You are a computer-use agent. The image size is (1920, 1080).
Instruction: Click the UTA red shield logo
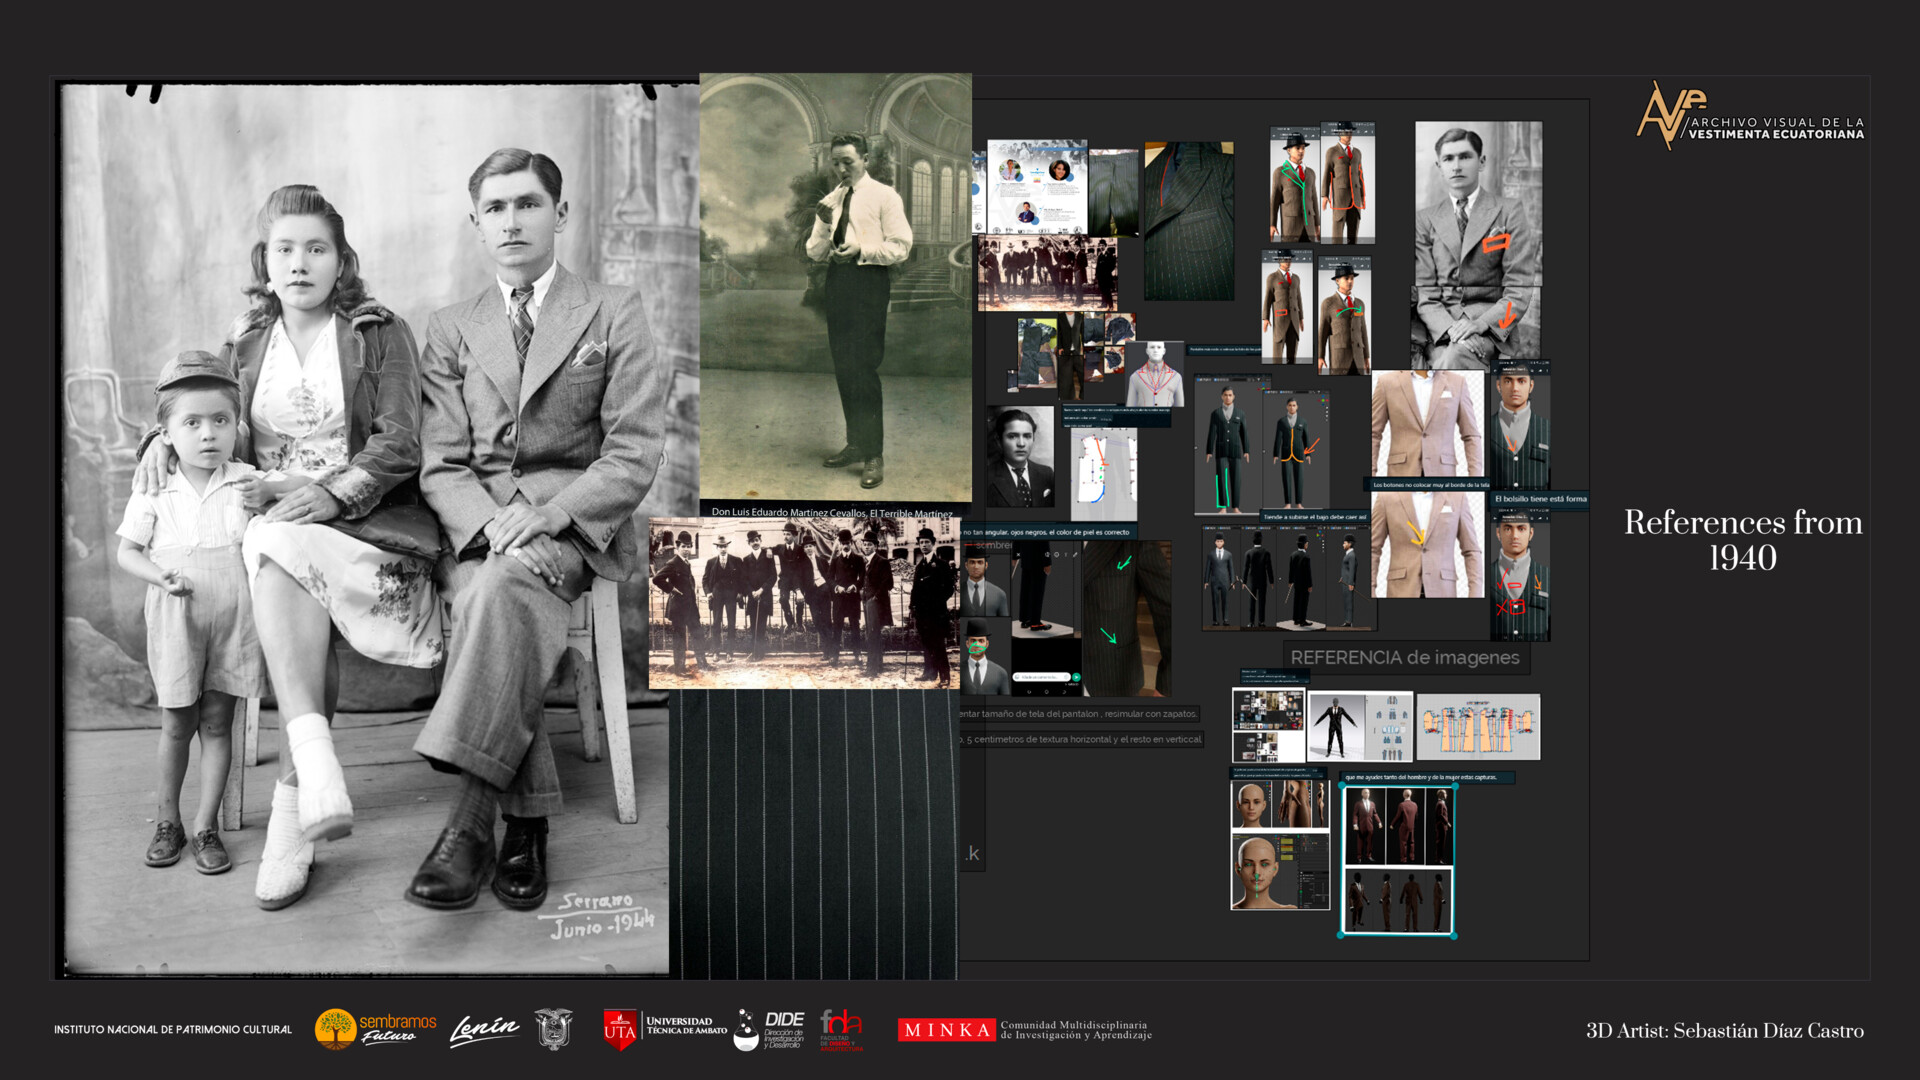point(620,1029)
